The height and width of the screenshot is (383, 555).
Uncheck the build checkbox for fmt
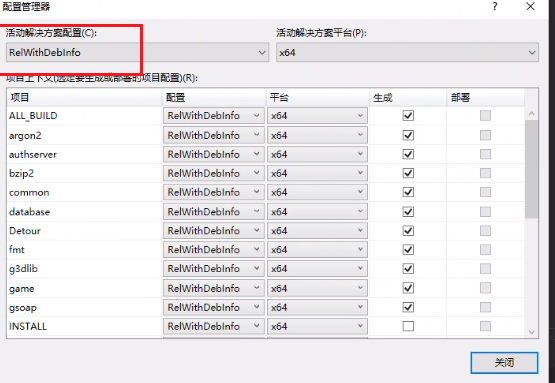408,250
